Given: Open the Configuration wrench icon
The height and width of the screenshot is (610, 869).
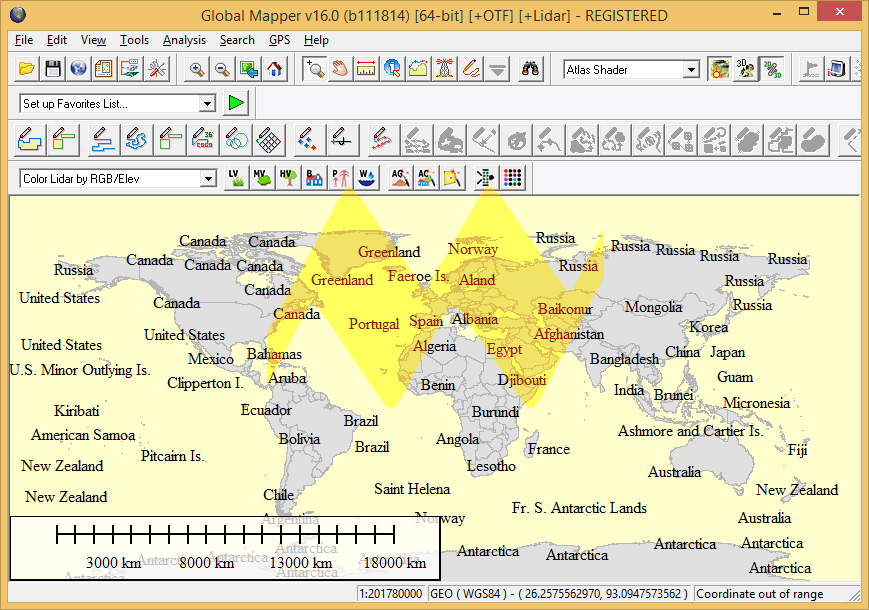Looking at the screenshot, I should tap(157, 69).
